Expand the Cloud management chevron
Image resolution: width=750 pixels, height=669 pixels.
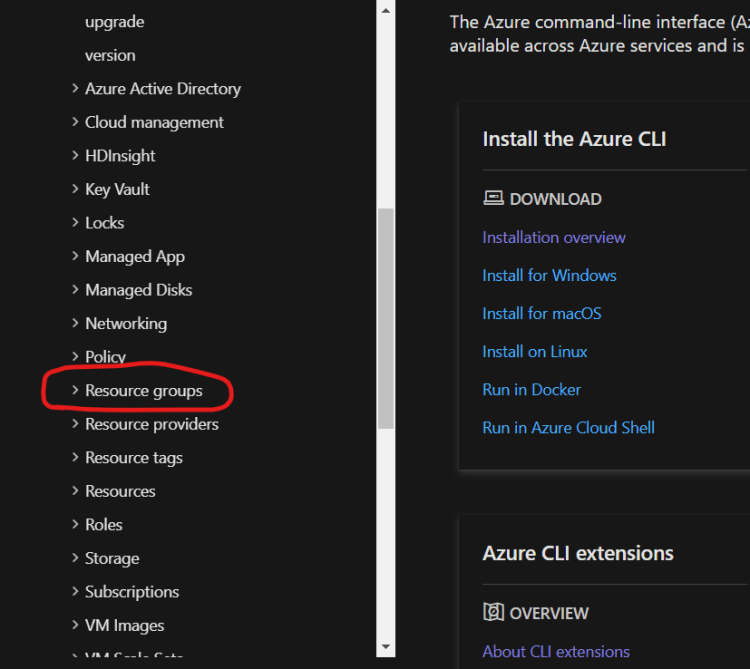click(75, 122)
